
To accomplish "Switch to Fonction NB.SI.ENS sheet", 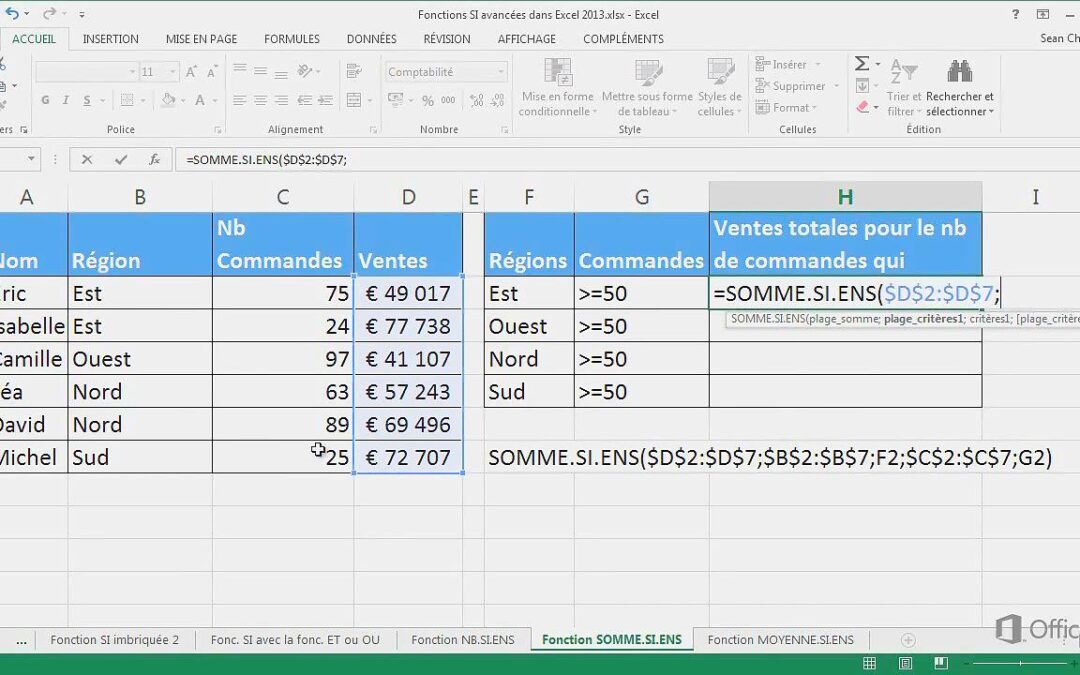I will [463, 640].
